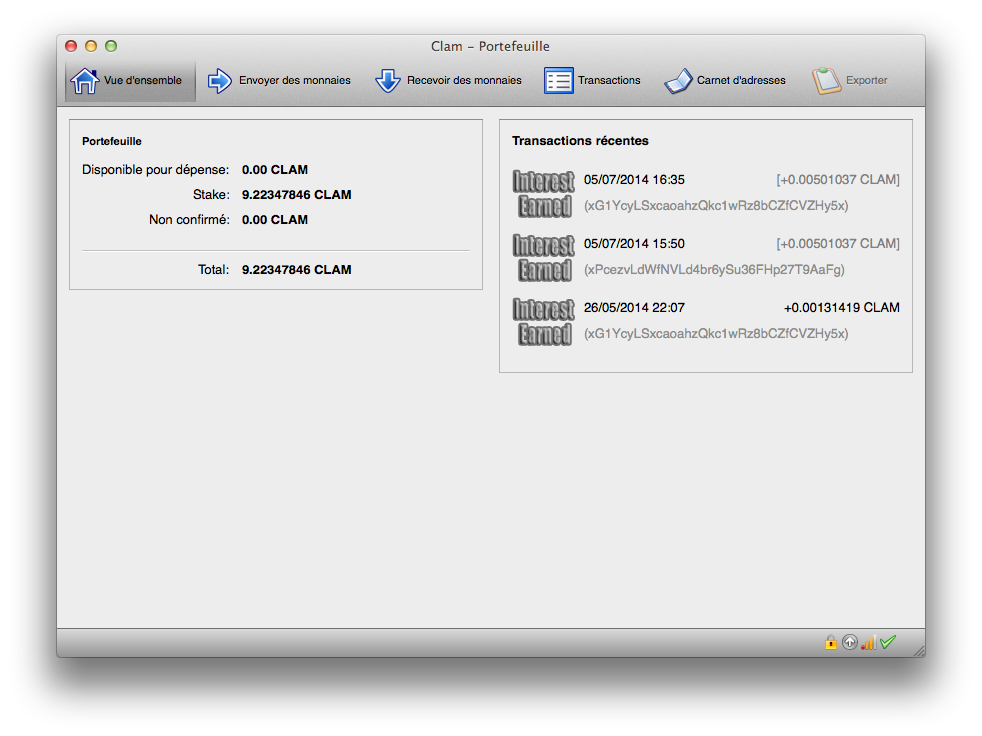The width and height of the screenshot is (982, 736).
Task: Click the Clam – Portefeuille window title
Action: point(490,46)
